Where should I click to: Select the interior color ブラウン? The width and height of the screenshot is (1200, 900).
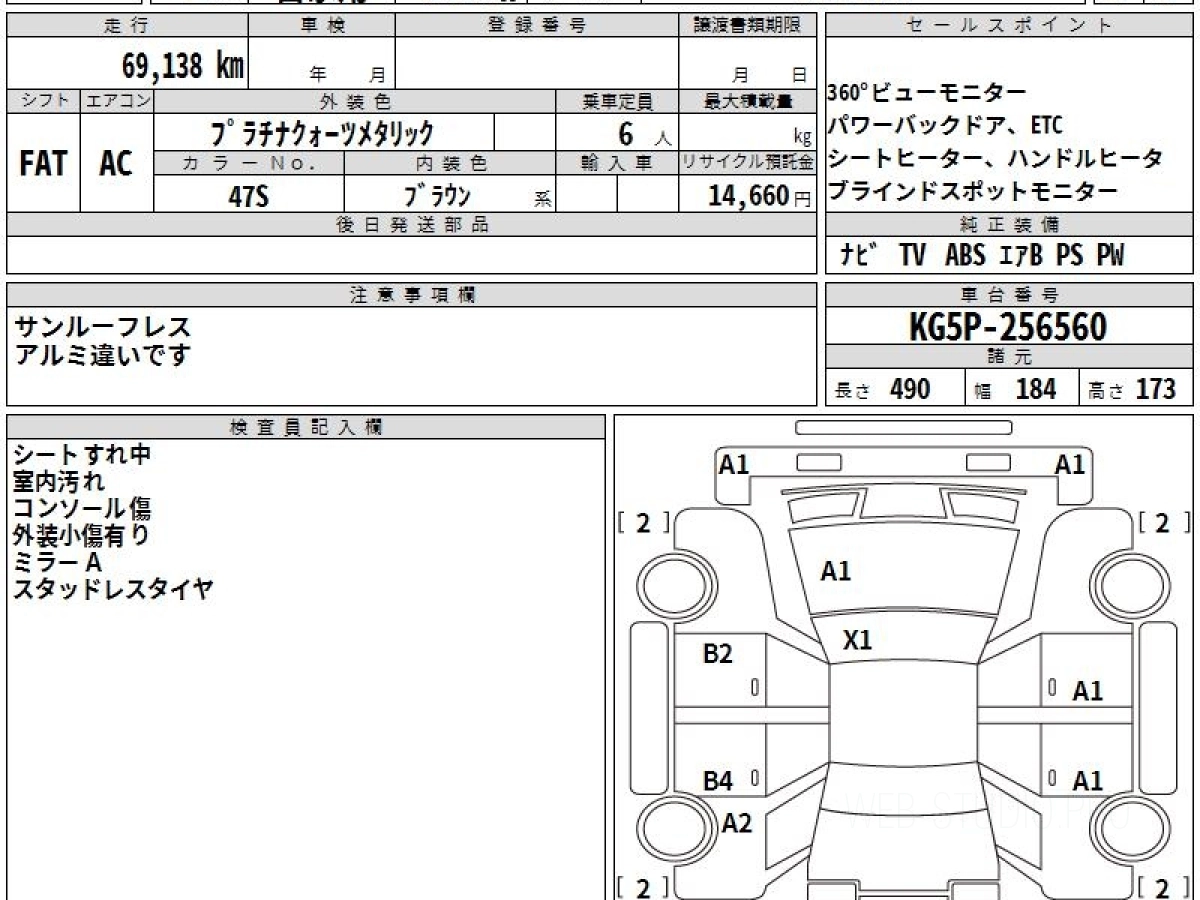(437, 195)
